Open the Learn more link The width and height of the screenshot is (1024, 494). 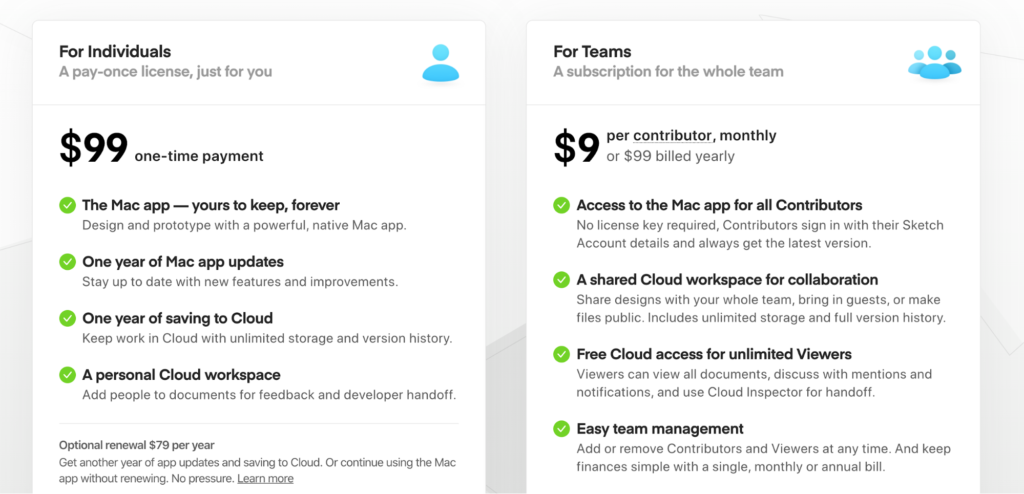click(x=265, y=479)
